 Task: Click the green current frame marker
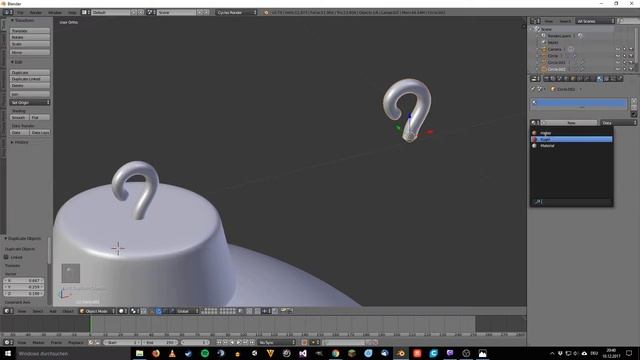91,324
